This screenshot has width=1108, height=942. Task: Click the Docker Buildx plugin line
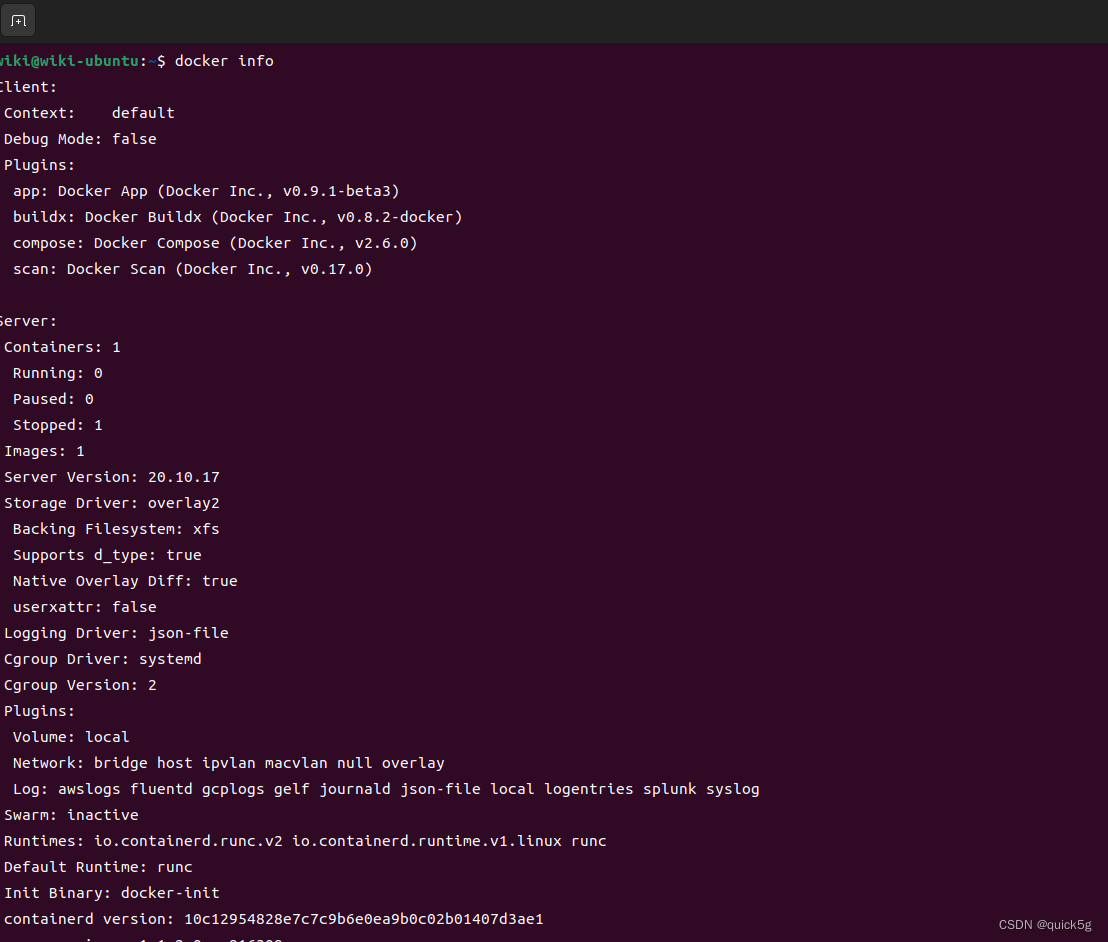pos(237,217)
